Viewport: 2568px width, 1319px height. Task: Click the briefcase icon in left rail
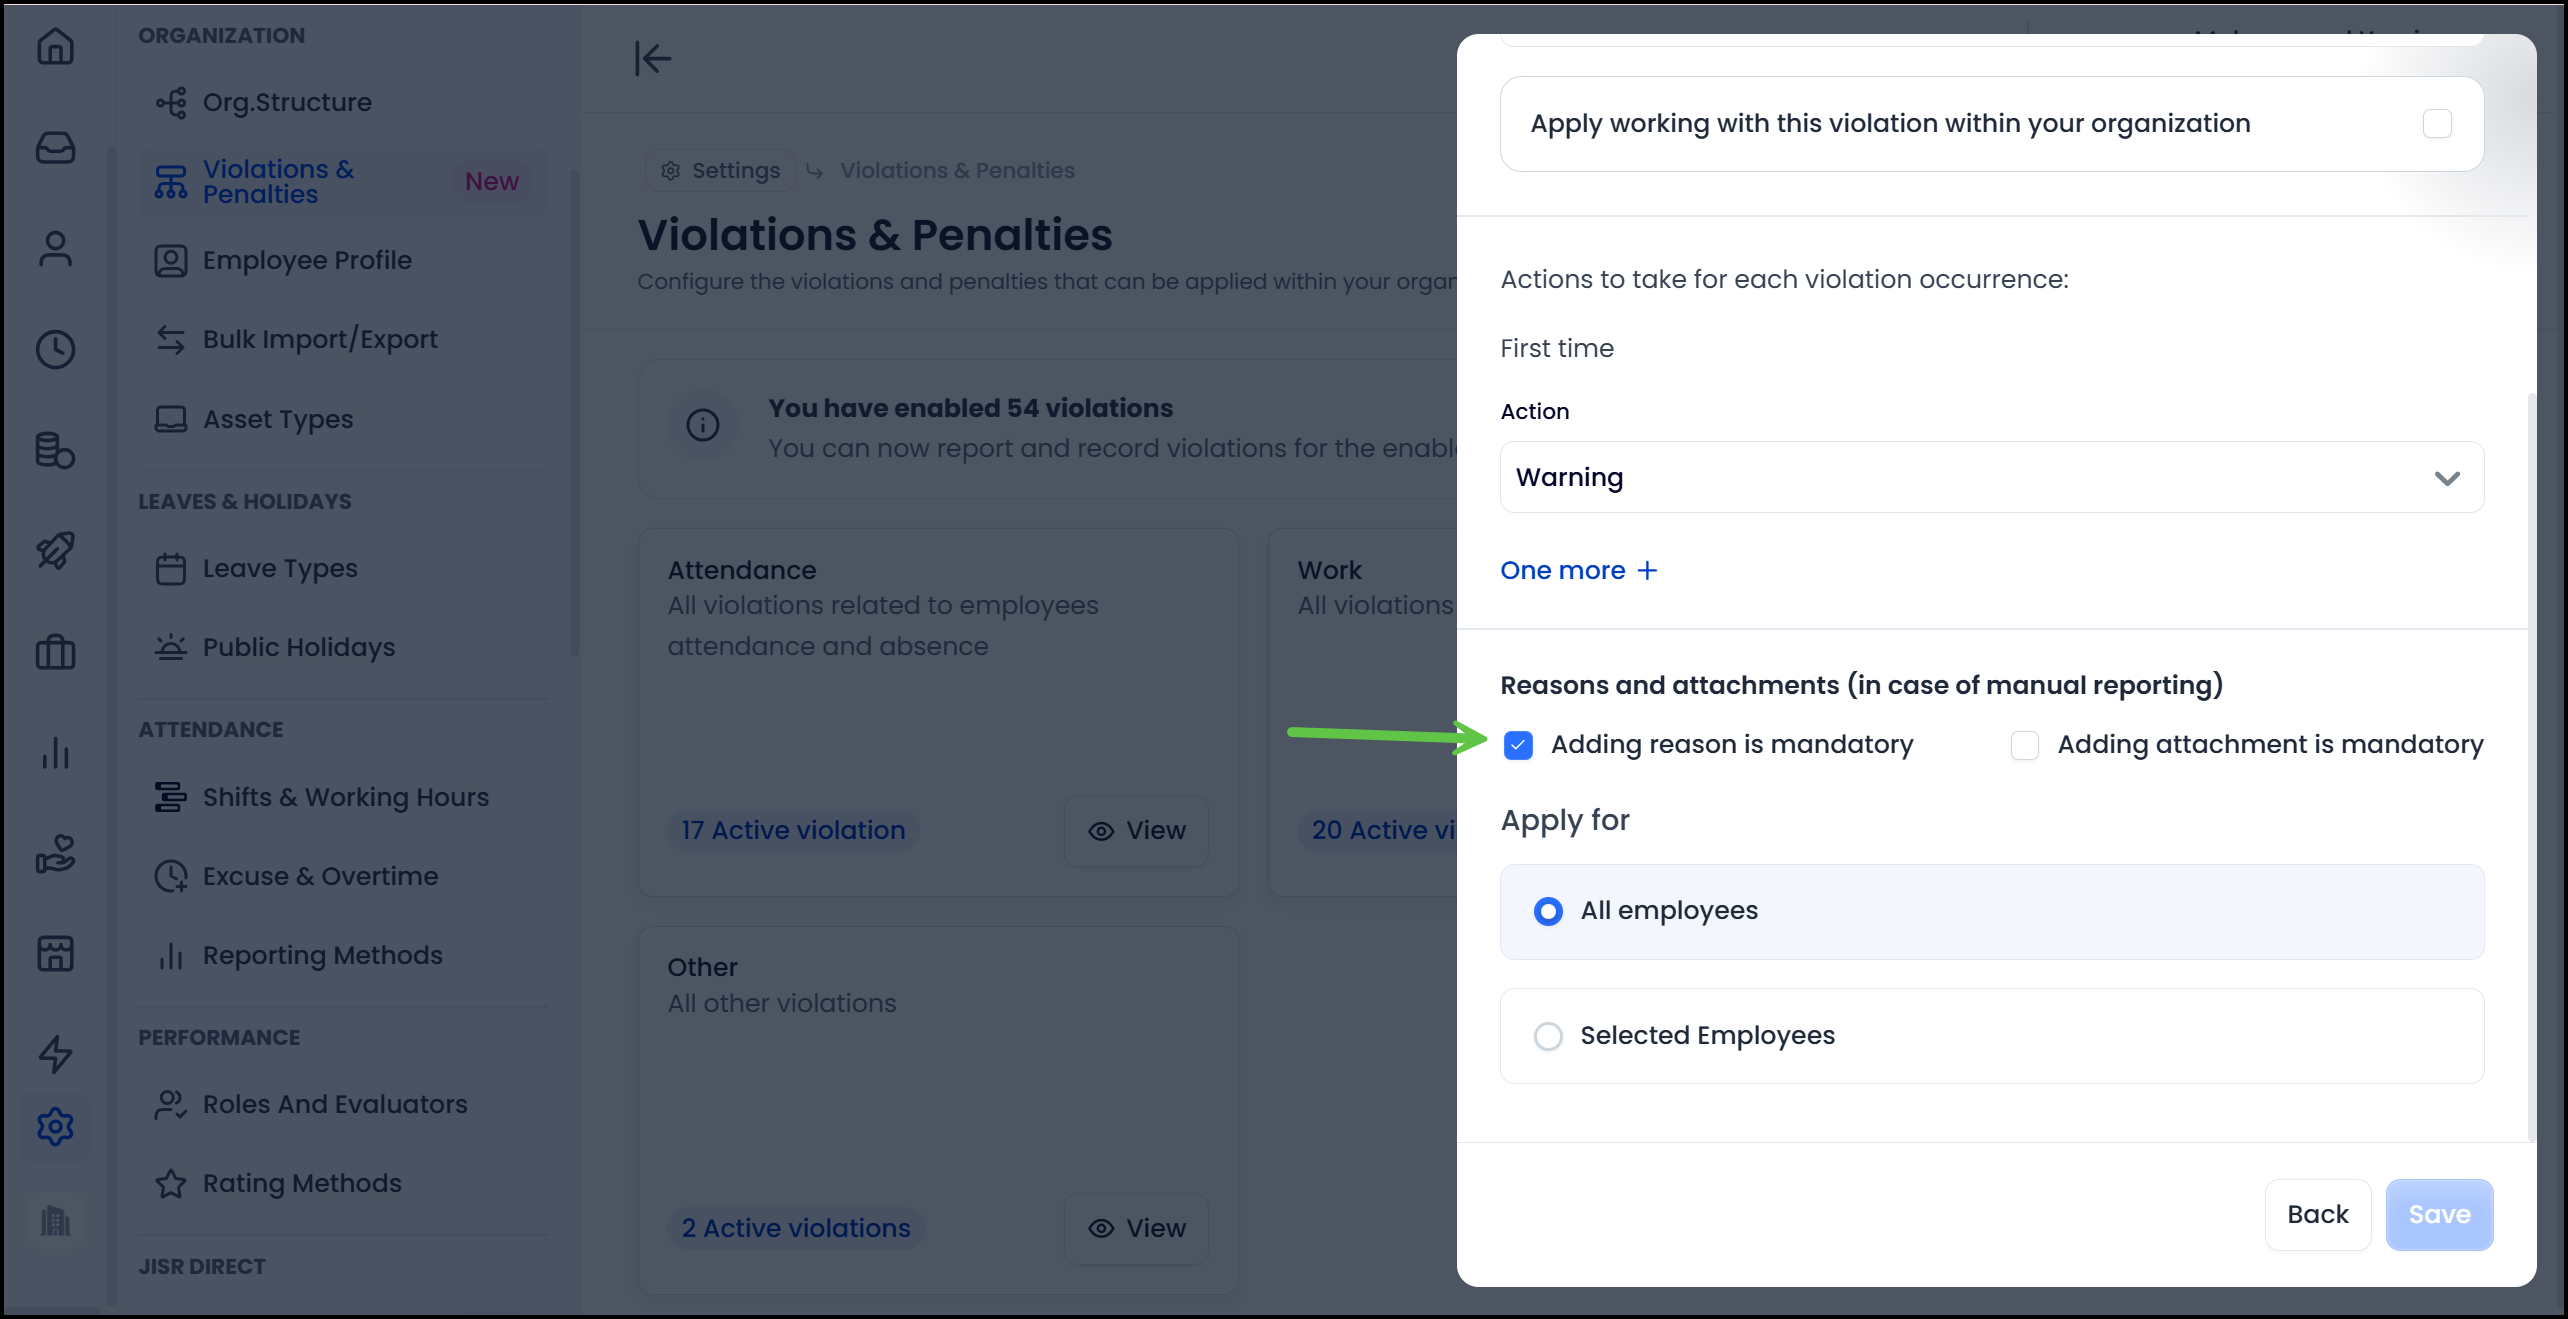(55, 652)
